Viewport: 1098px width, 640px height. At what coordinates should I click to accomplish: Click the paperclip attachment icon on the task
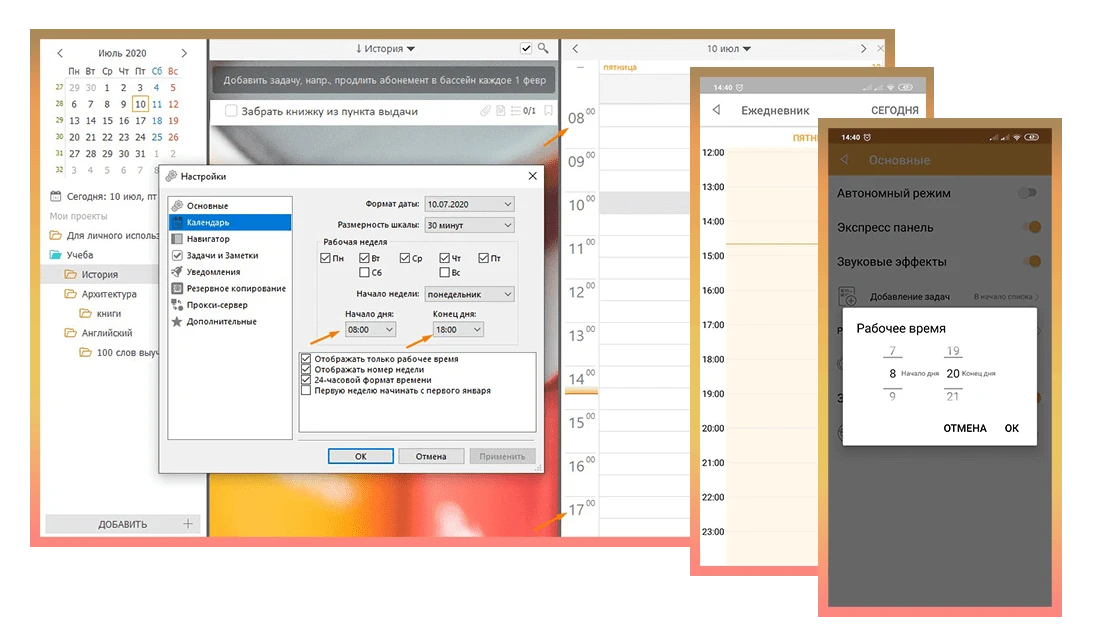486,111
